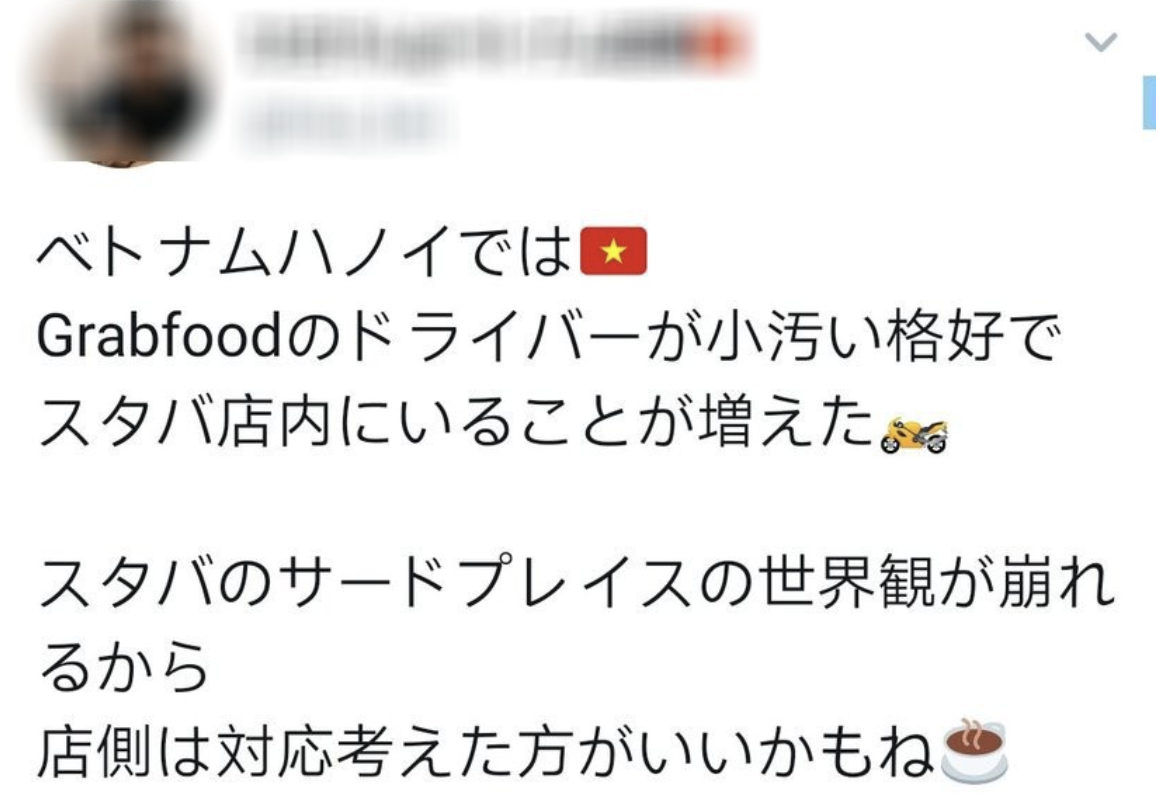
Task: Click the word Grabfood in the tweet
Action: pyautogui.click(x=159, y=336)
